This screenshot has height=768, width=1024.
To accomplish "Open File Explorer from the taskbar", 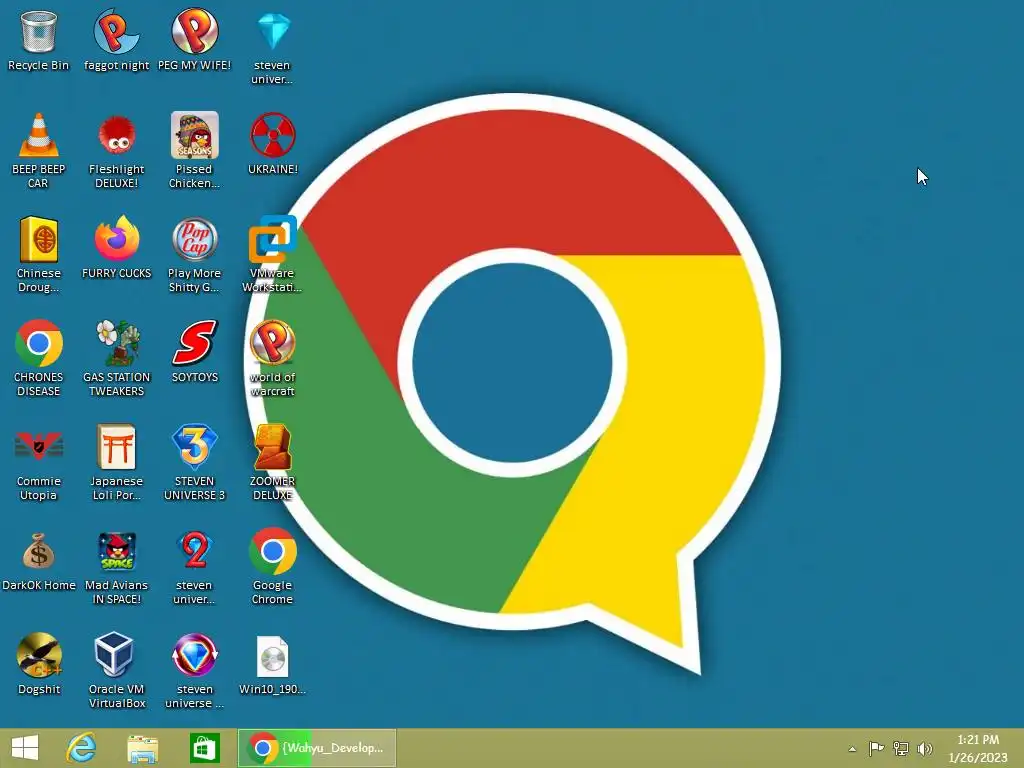I will 142,748.
